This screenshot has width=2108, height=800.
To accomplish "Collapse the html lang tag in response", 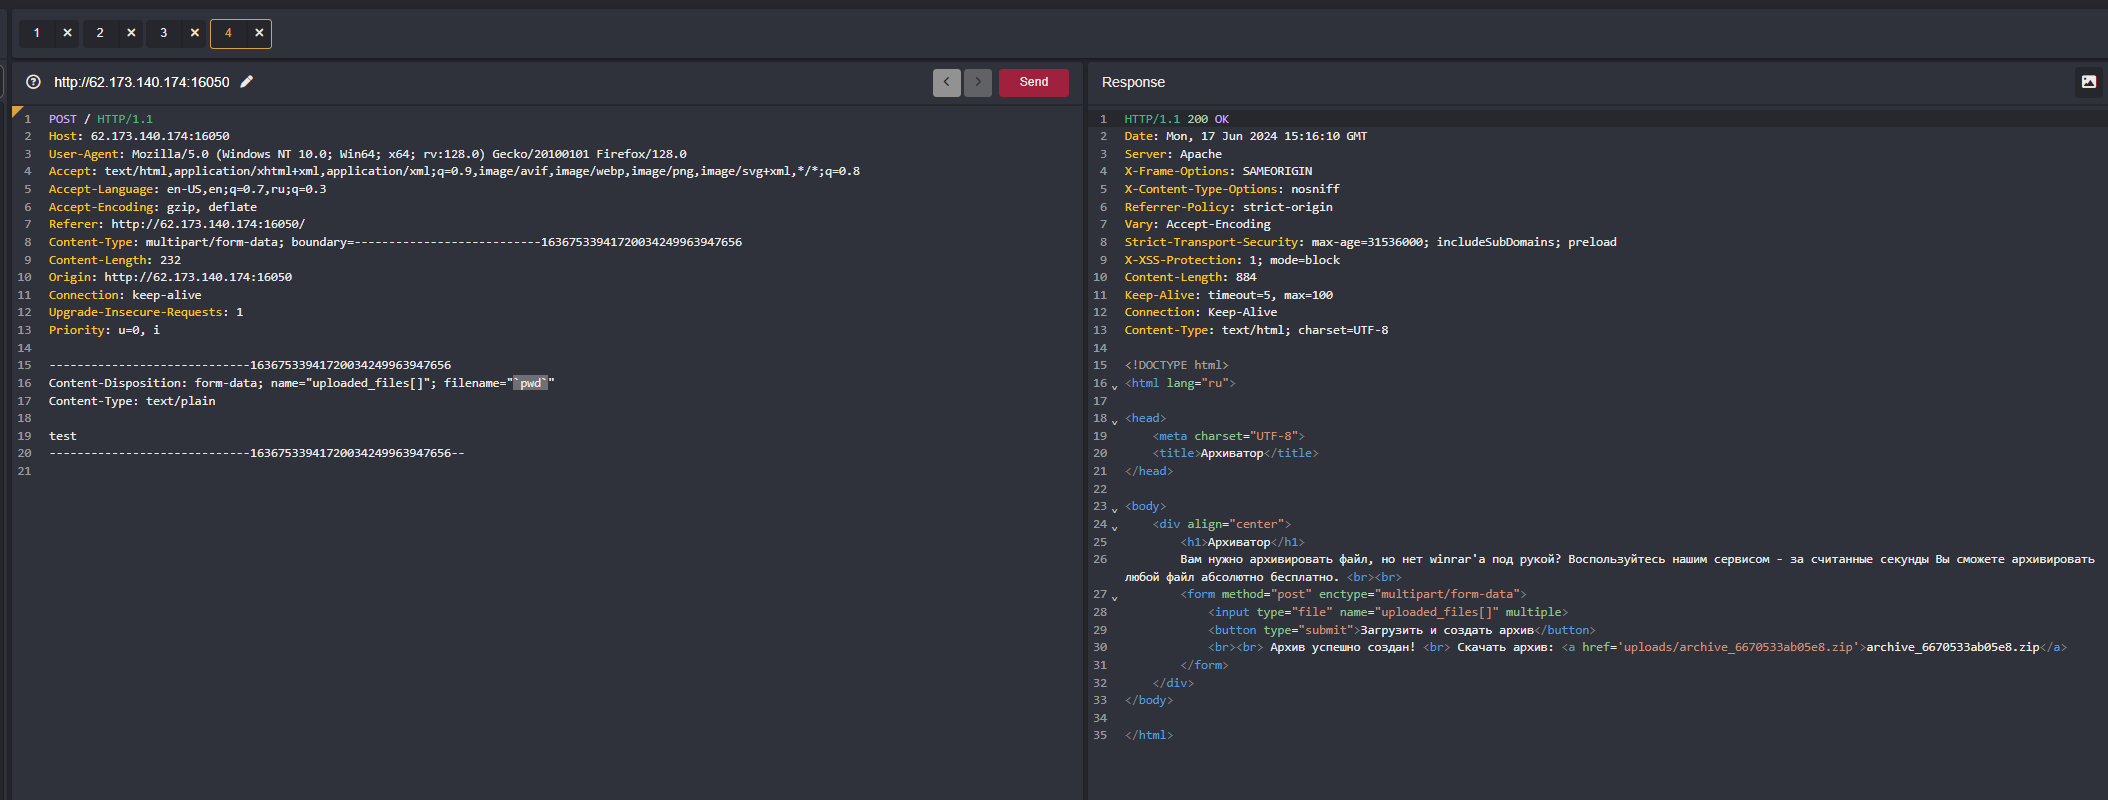I will [x=1115, y=386].
